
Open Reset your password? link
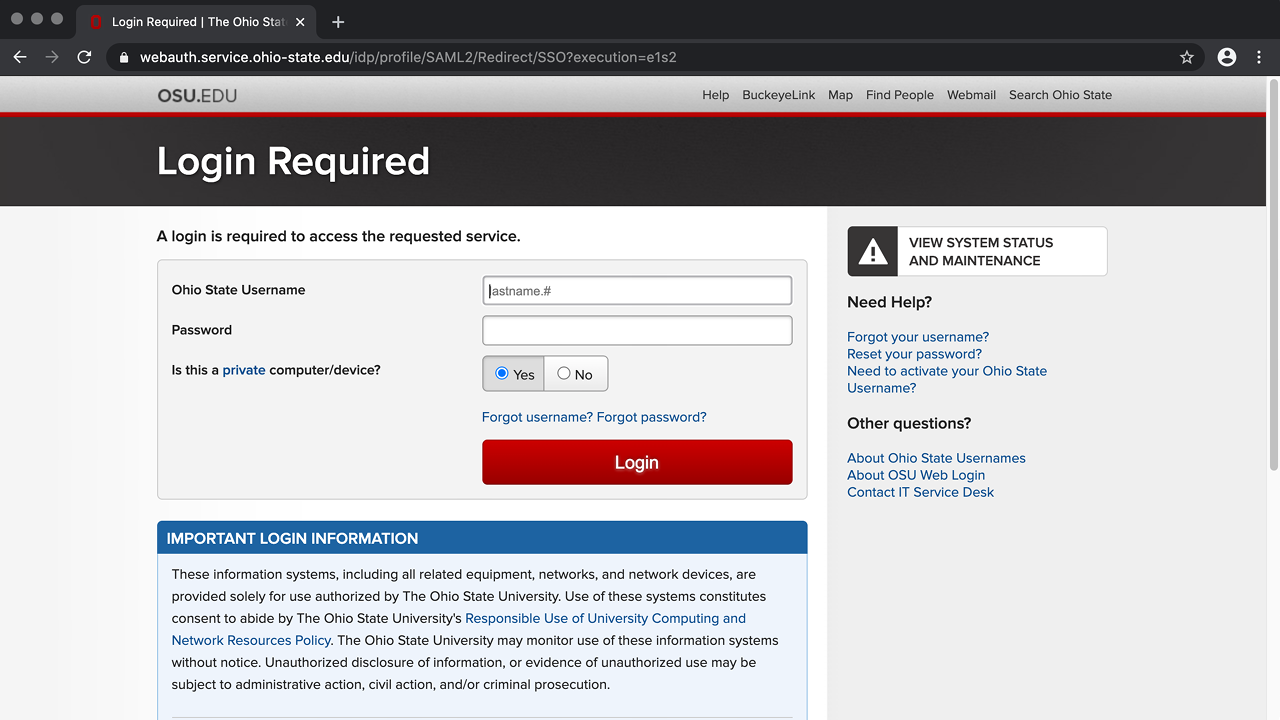tap(914, 354)
